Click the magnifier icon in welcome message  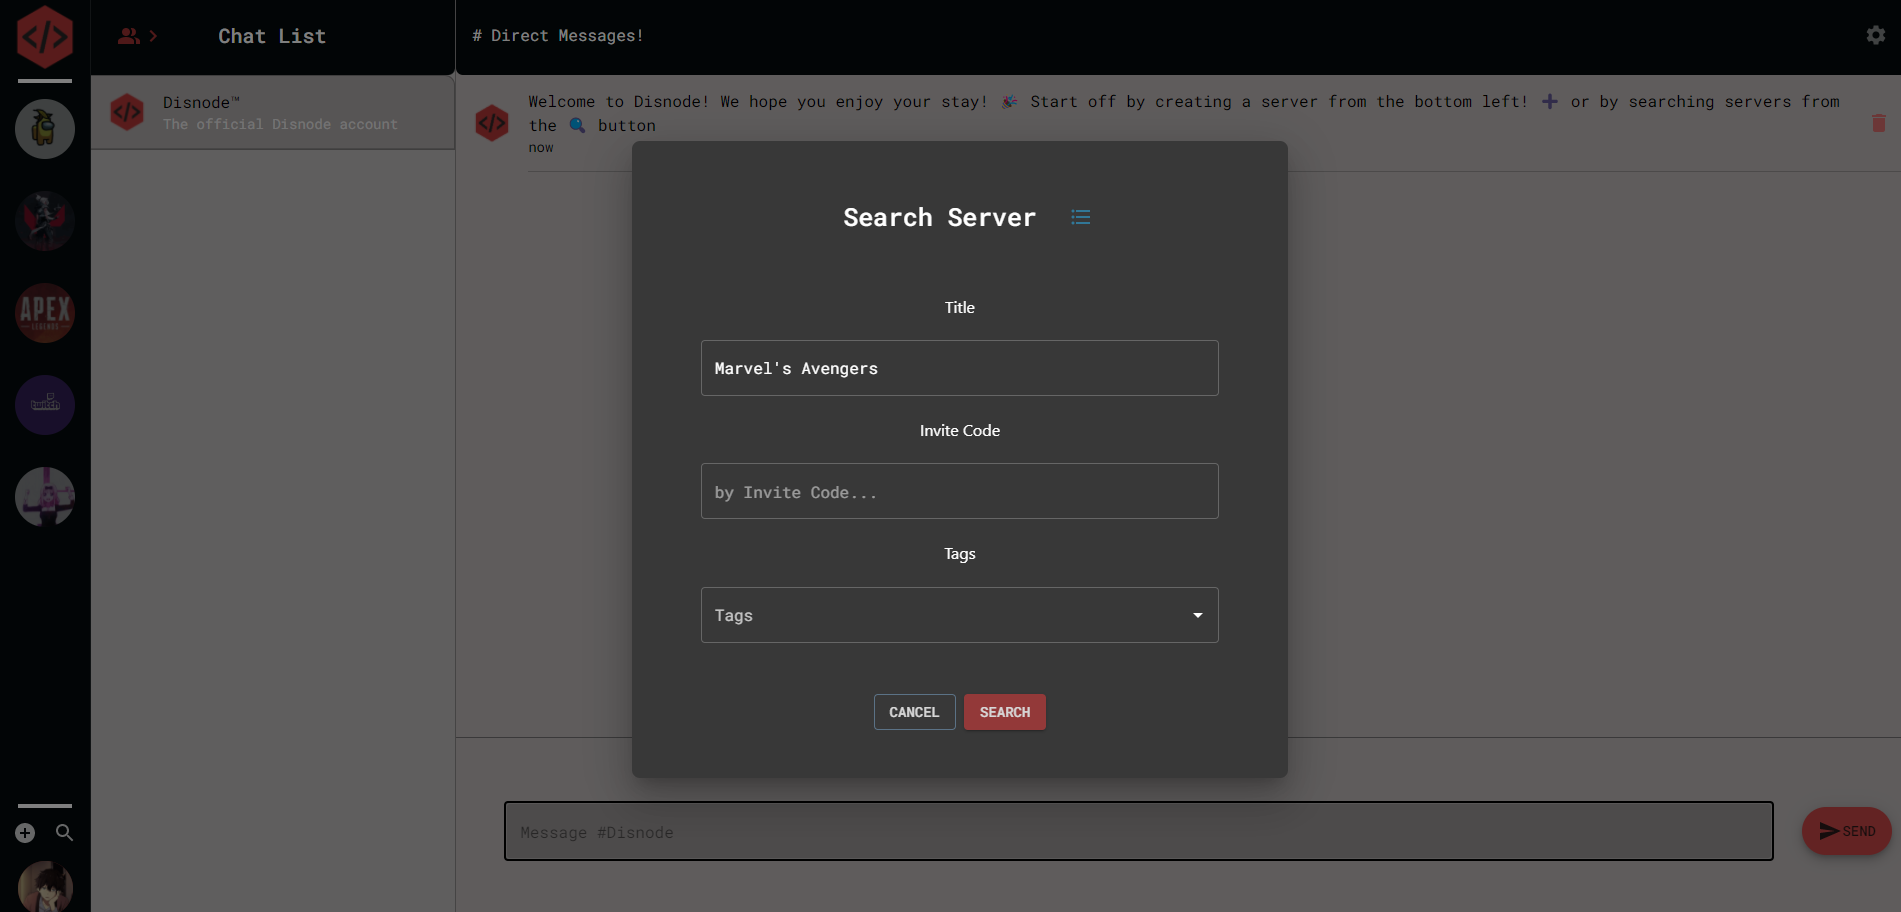click(x=577, y=125)
